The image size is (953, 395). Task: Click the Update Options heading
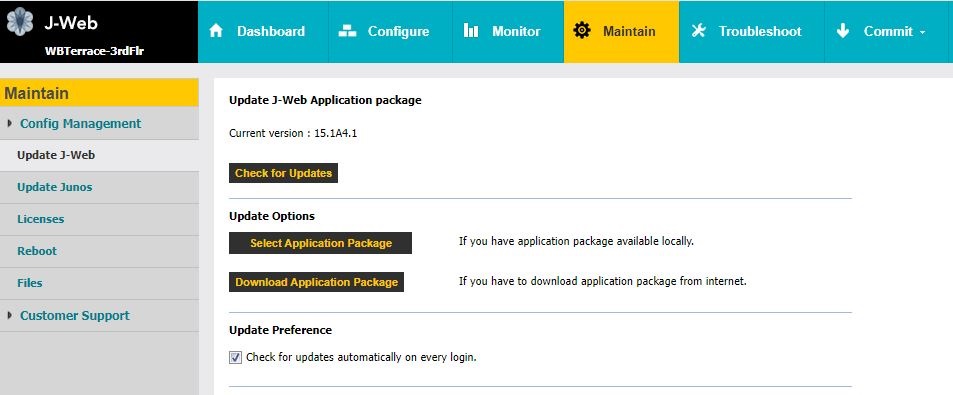pyautogui.click(x=272, y=216)
